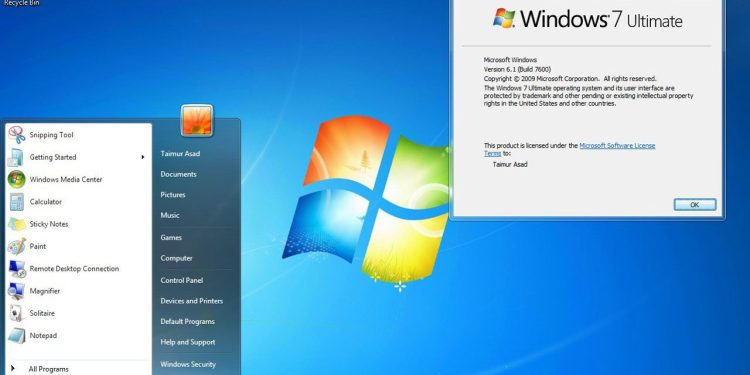Select the Magnifier label in Start menu
The image size is (750, 375).
[45, 291]
